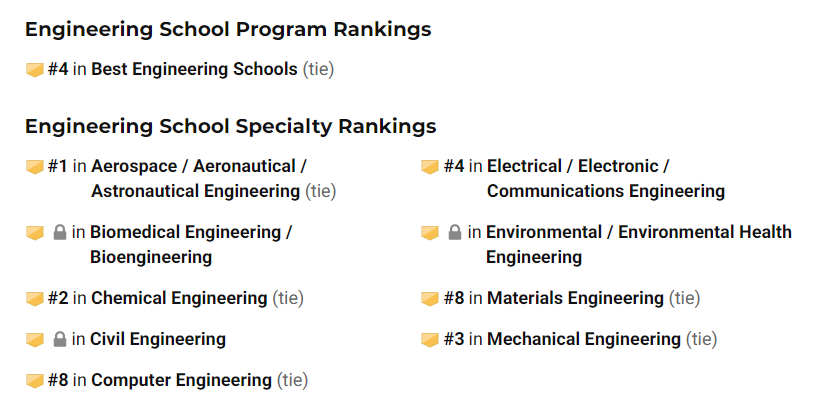Select the Materials Engineering link

(575, 299)
